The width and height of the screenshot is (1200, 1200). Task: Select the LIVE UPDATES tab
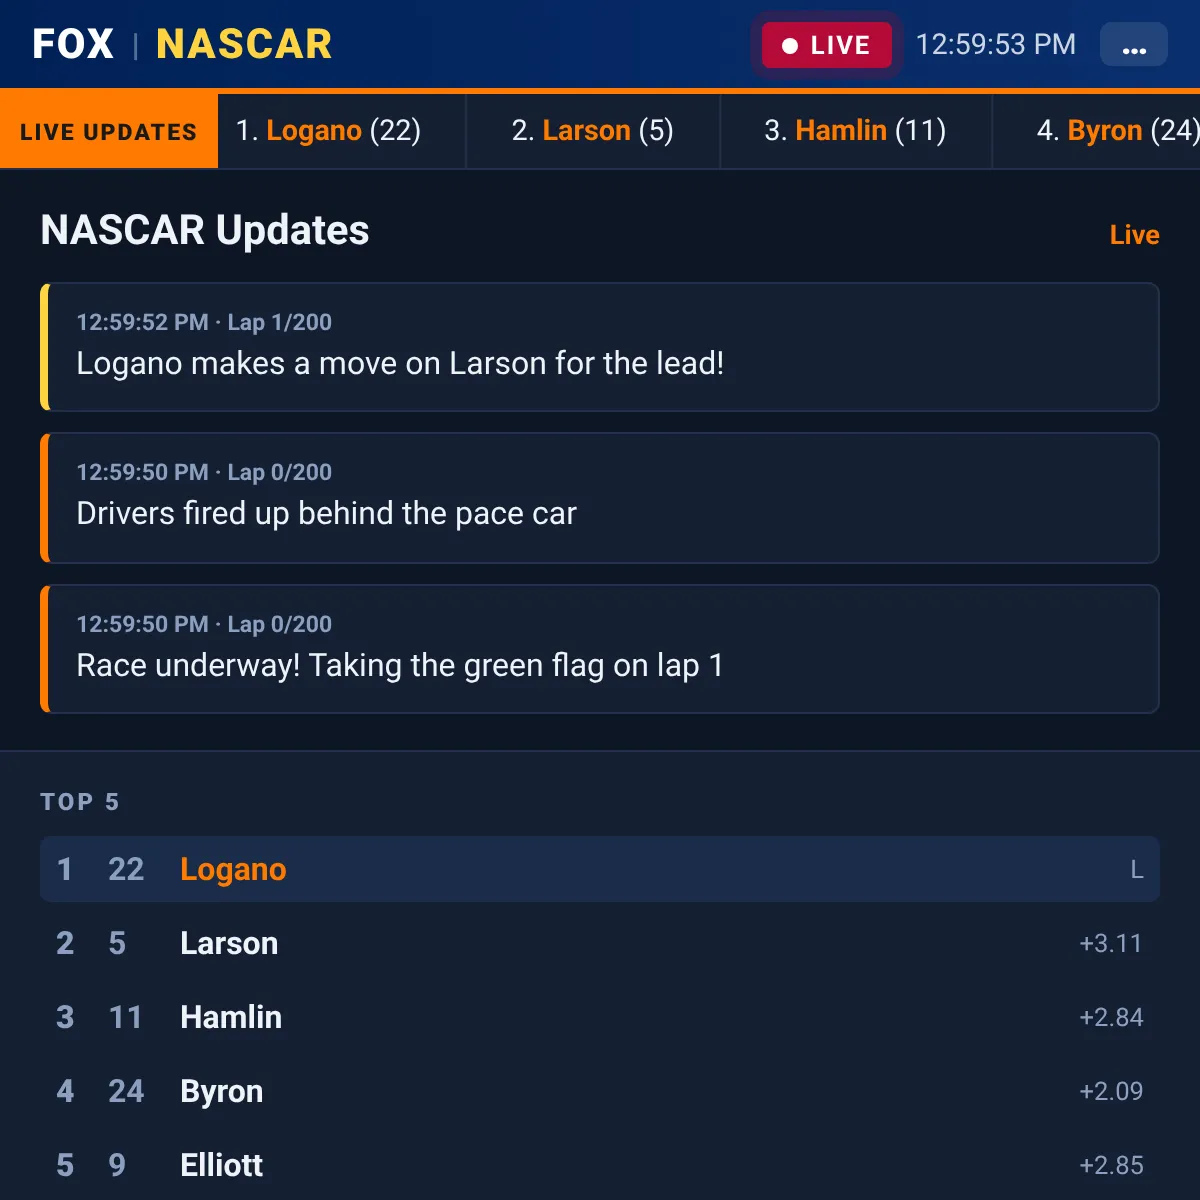pos(109,131)
